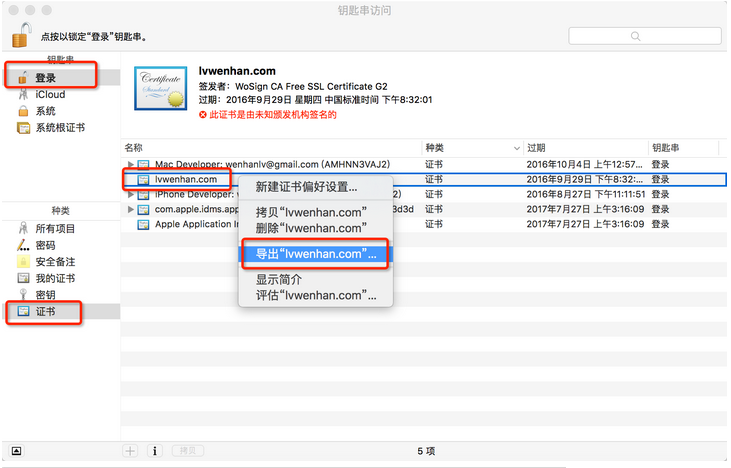Click the com.apple.idms row certificate icon
Screen dimensions: 731x468
tap(143, 209)
